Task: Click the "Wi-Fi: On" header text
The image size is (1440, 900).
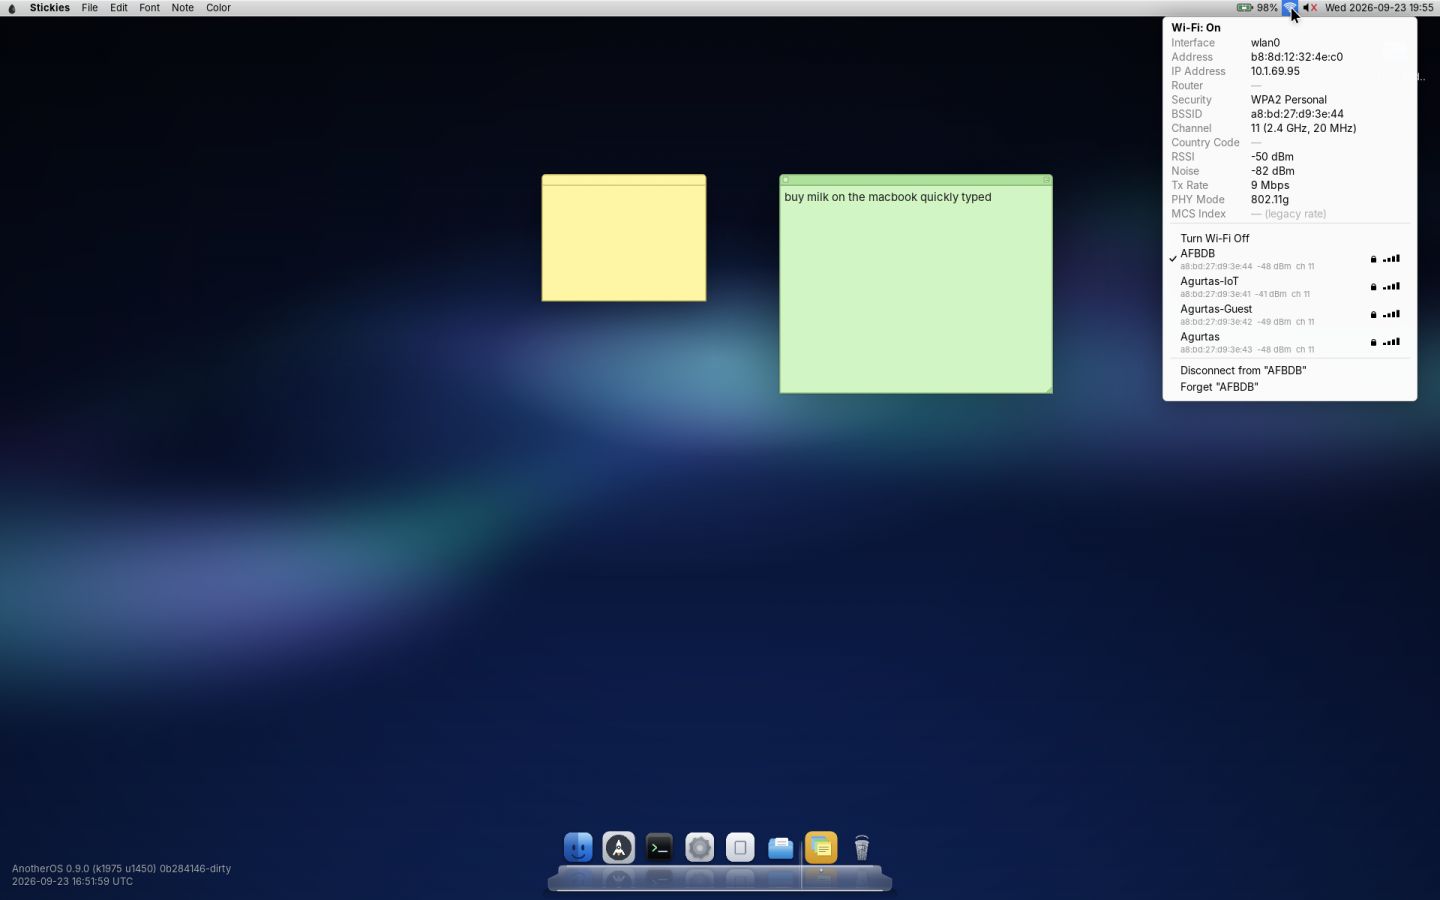Action: [x=1196, y=28]
